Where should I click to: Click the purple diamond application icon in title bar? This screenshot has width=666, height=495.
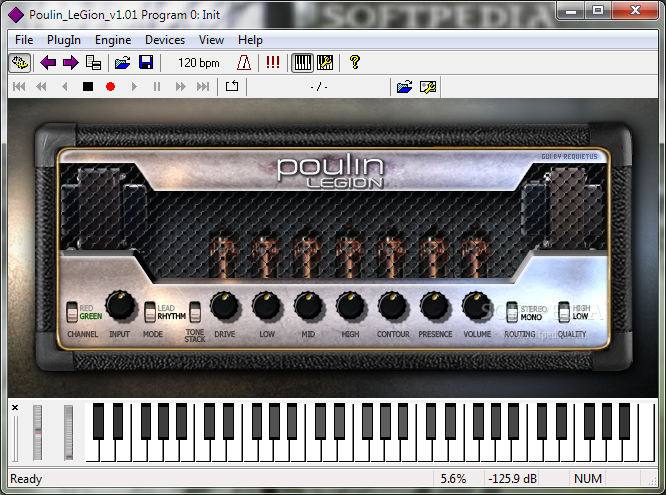click(16, 15)
